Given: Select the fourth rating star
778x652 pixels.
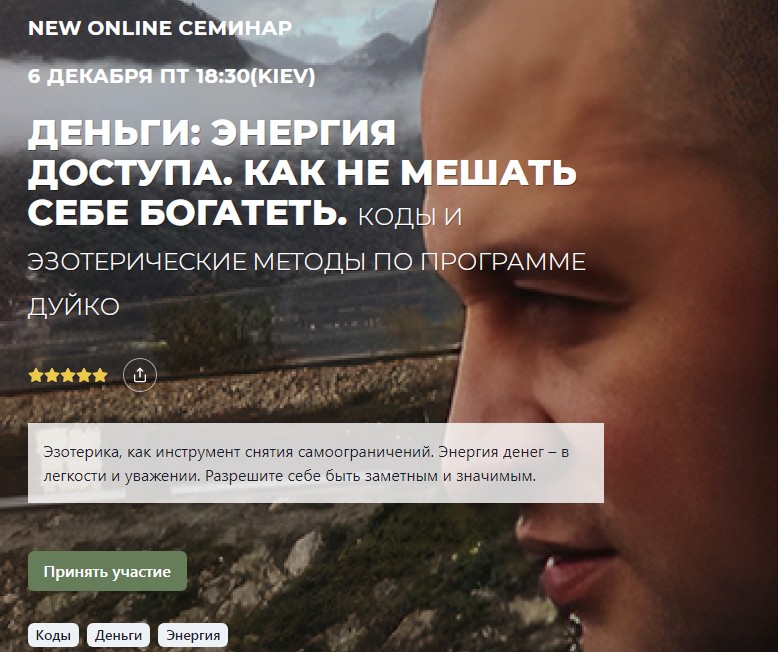Looking at the screenshot, I should point(84,375).
